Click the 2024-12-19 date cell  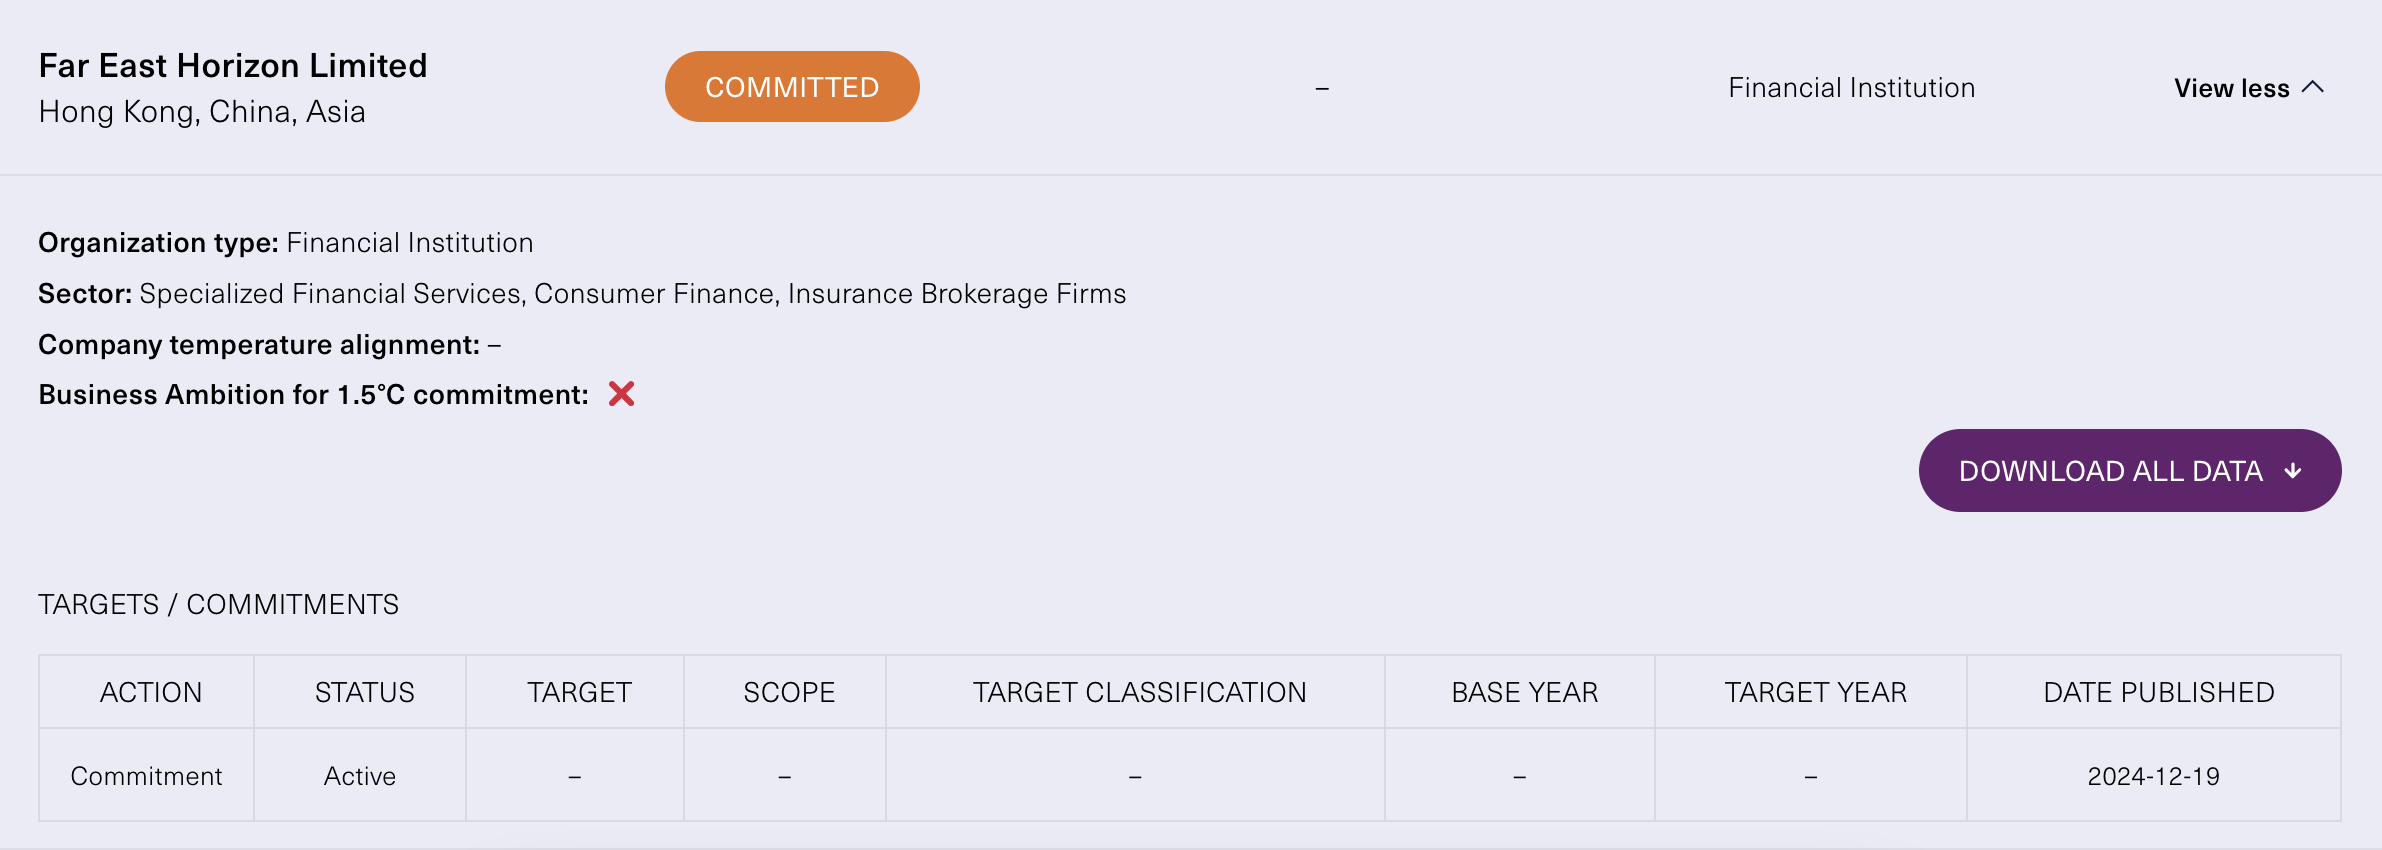pyautogui.click(x=2153, y=776)
